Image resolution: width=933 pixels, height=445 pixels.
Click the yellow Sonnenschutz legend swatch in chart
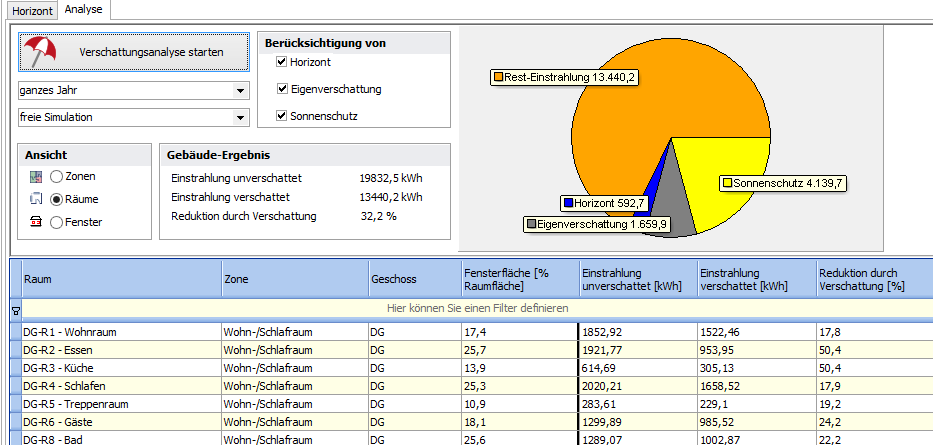click(728, 184)
